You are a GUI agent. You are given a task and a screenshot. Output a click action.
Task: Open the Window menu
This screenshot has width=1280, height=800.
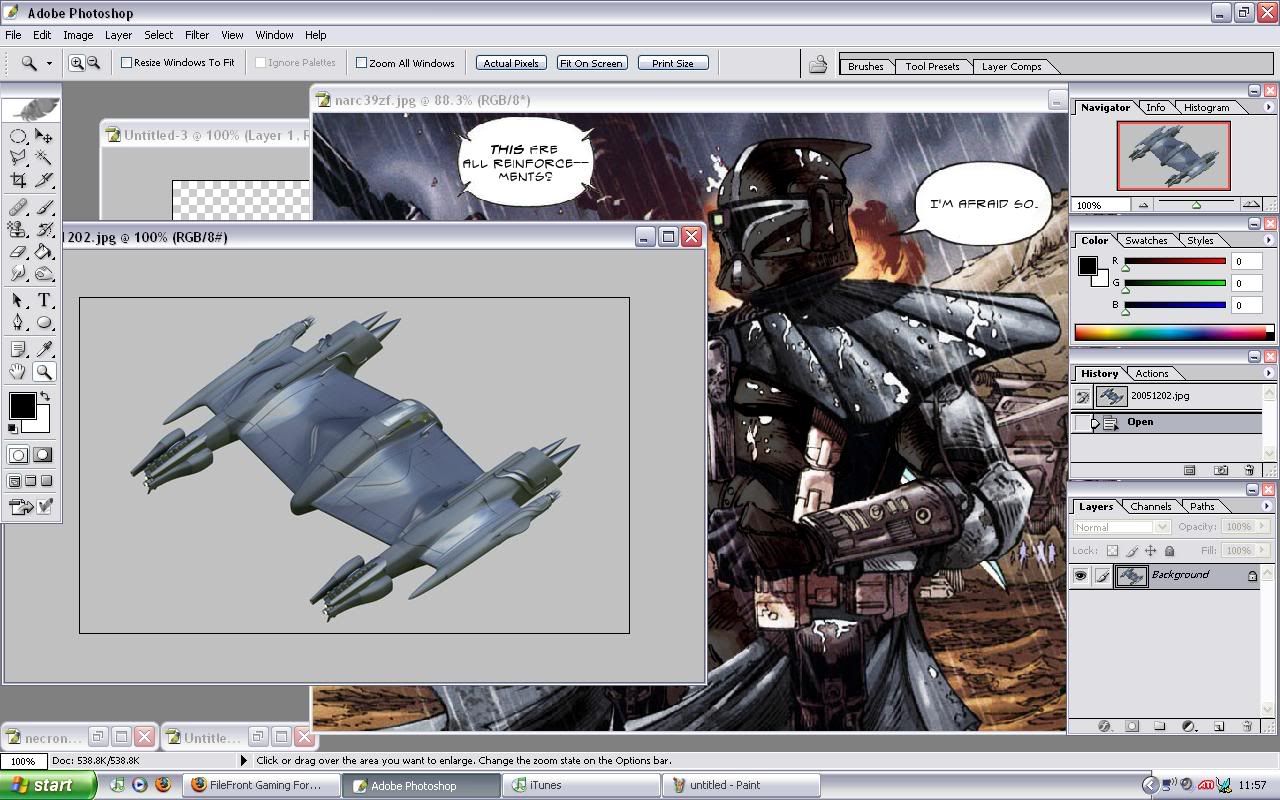pos(274,35)
